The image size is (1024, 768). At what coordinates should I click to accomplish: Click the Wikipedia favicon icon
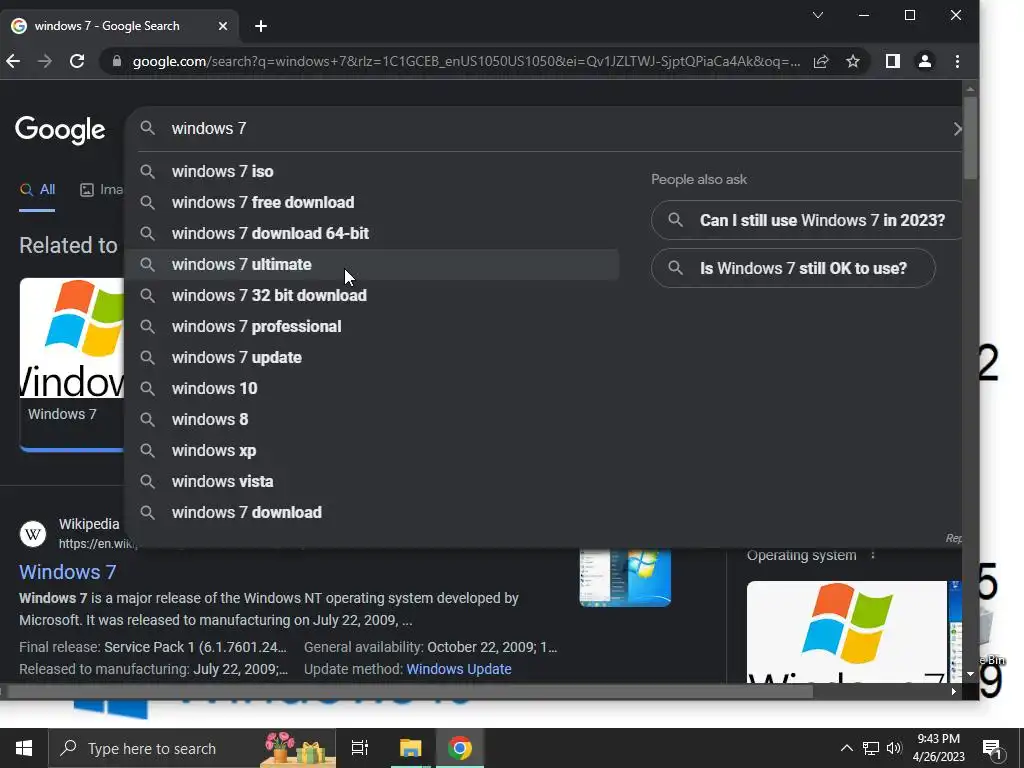(33, 534)
